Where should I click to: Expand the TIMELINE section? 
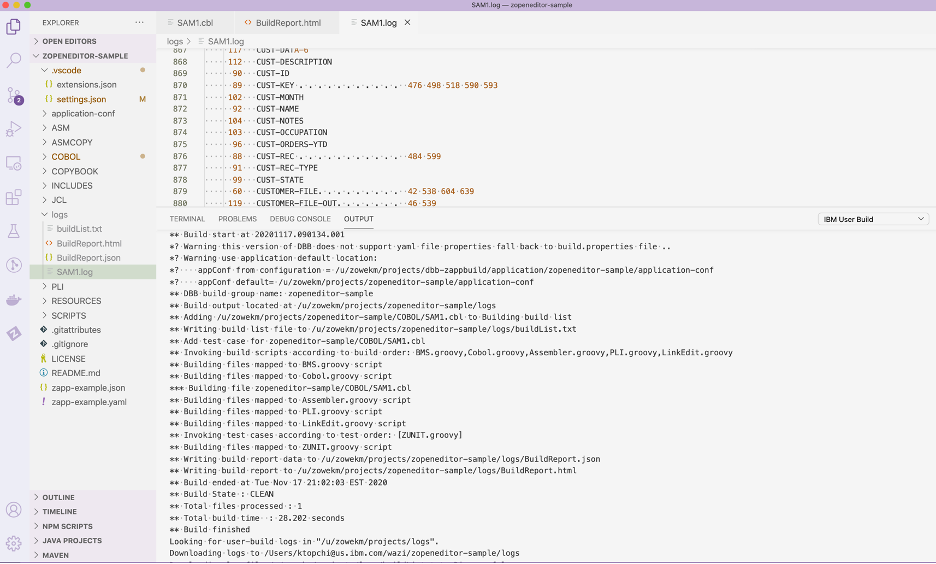click(x=93, y=511)
